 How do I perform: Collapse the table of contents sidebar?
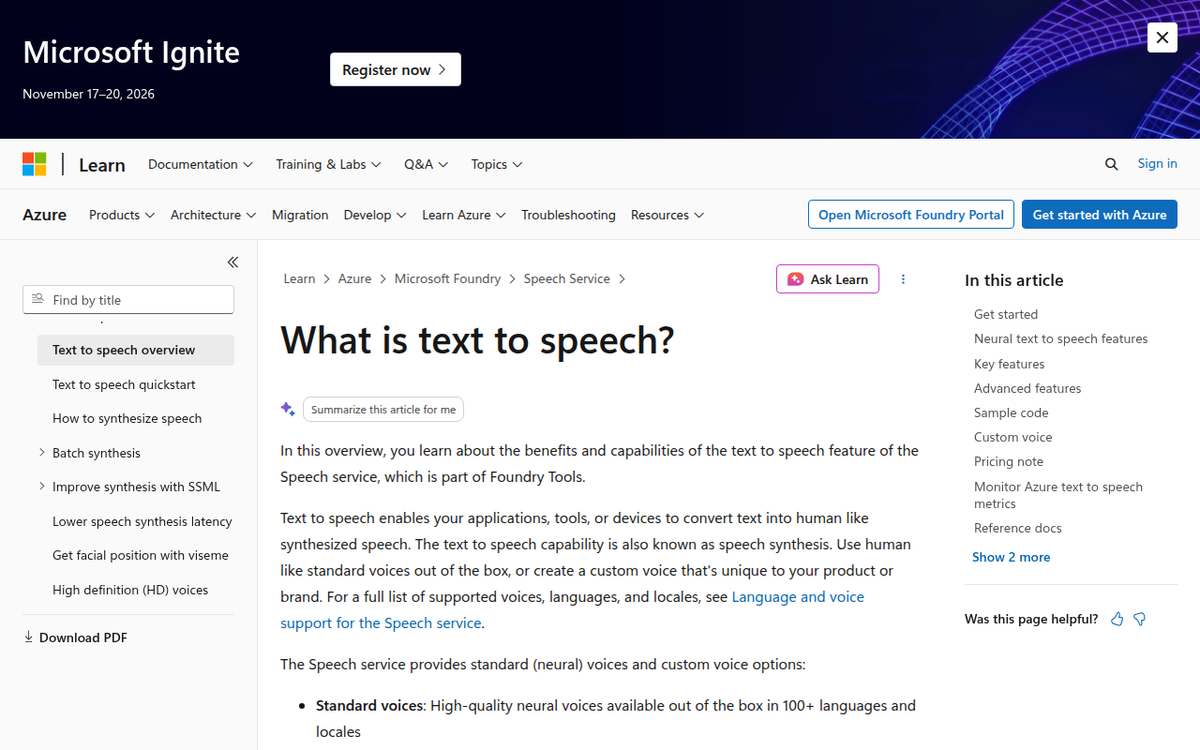point(232,262)
